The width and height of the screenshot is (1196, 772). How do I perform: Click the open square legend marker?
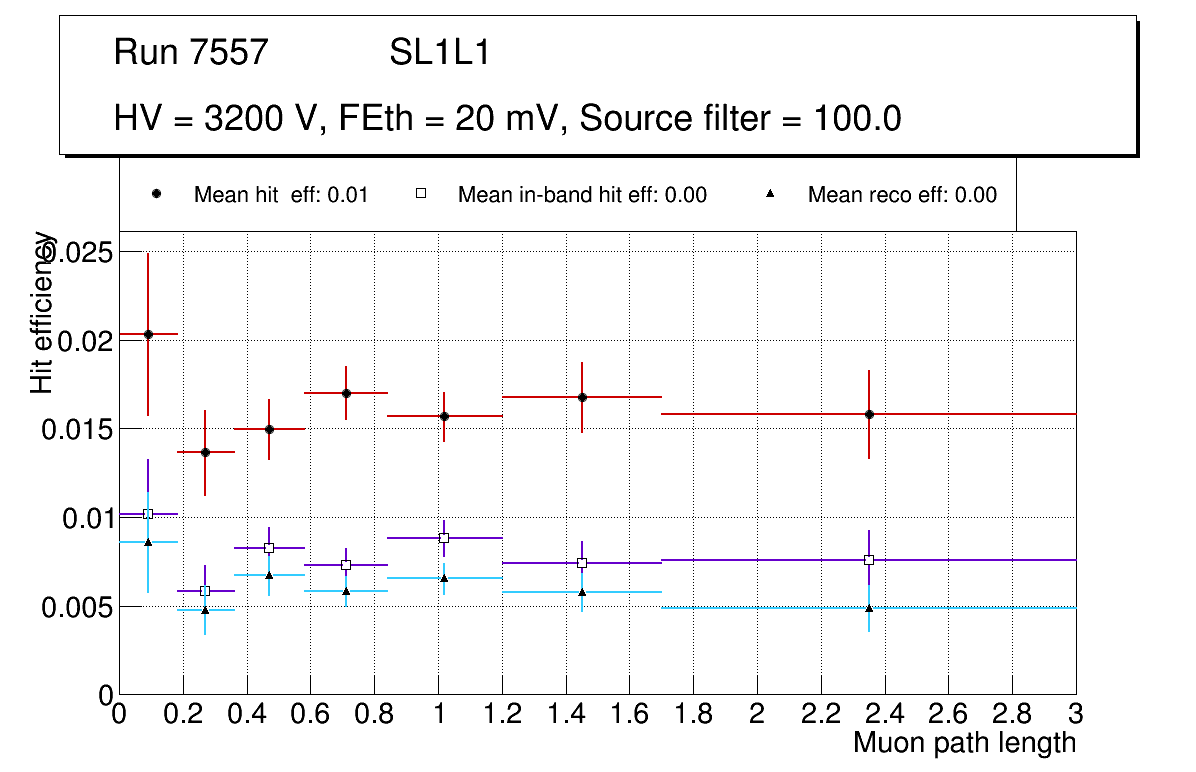pyautogui.click(x=421, y=195)
